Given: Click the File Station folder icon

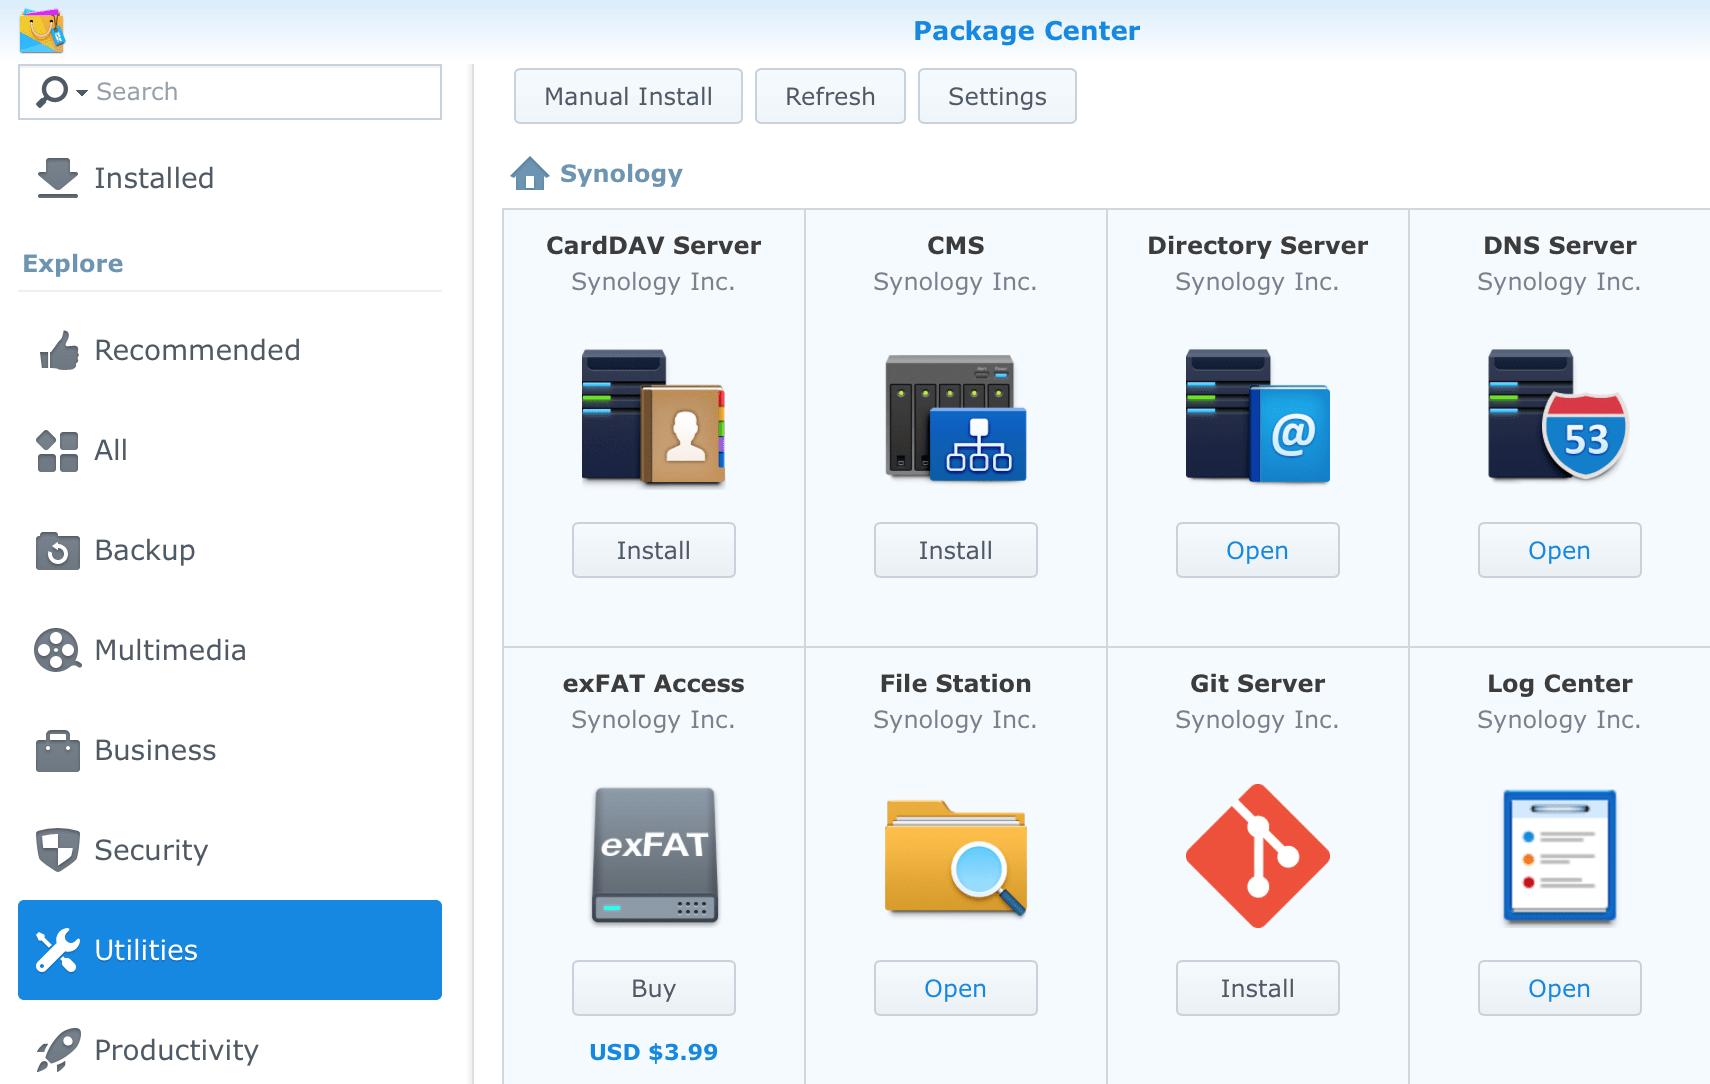Looking at the screenshot, I should click(956, 857).
